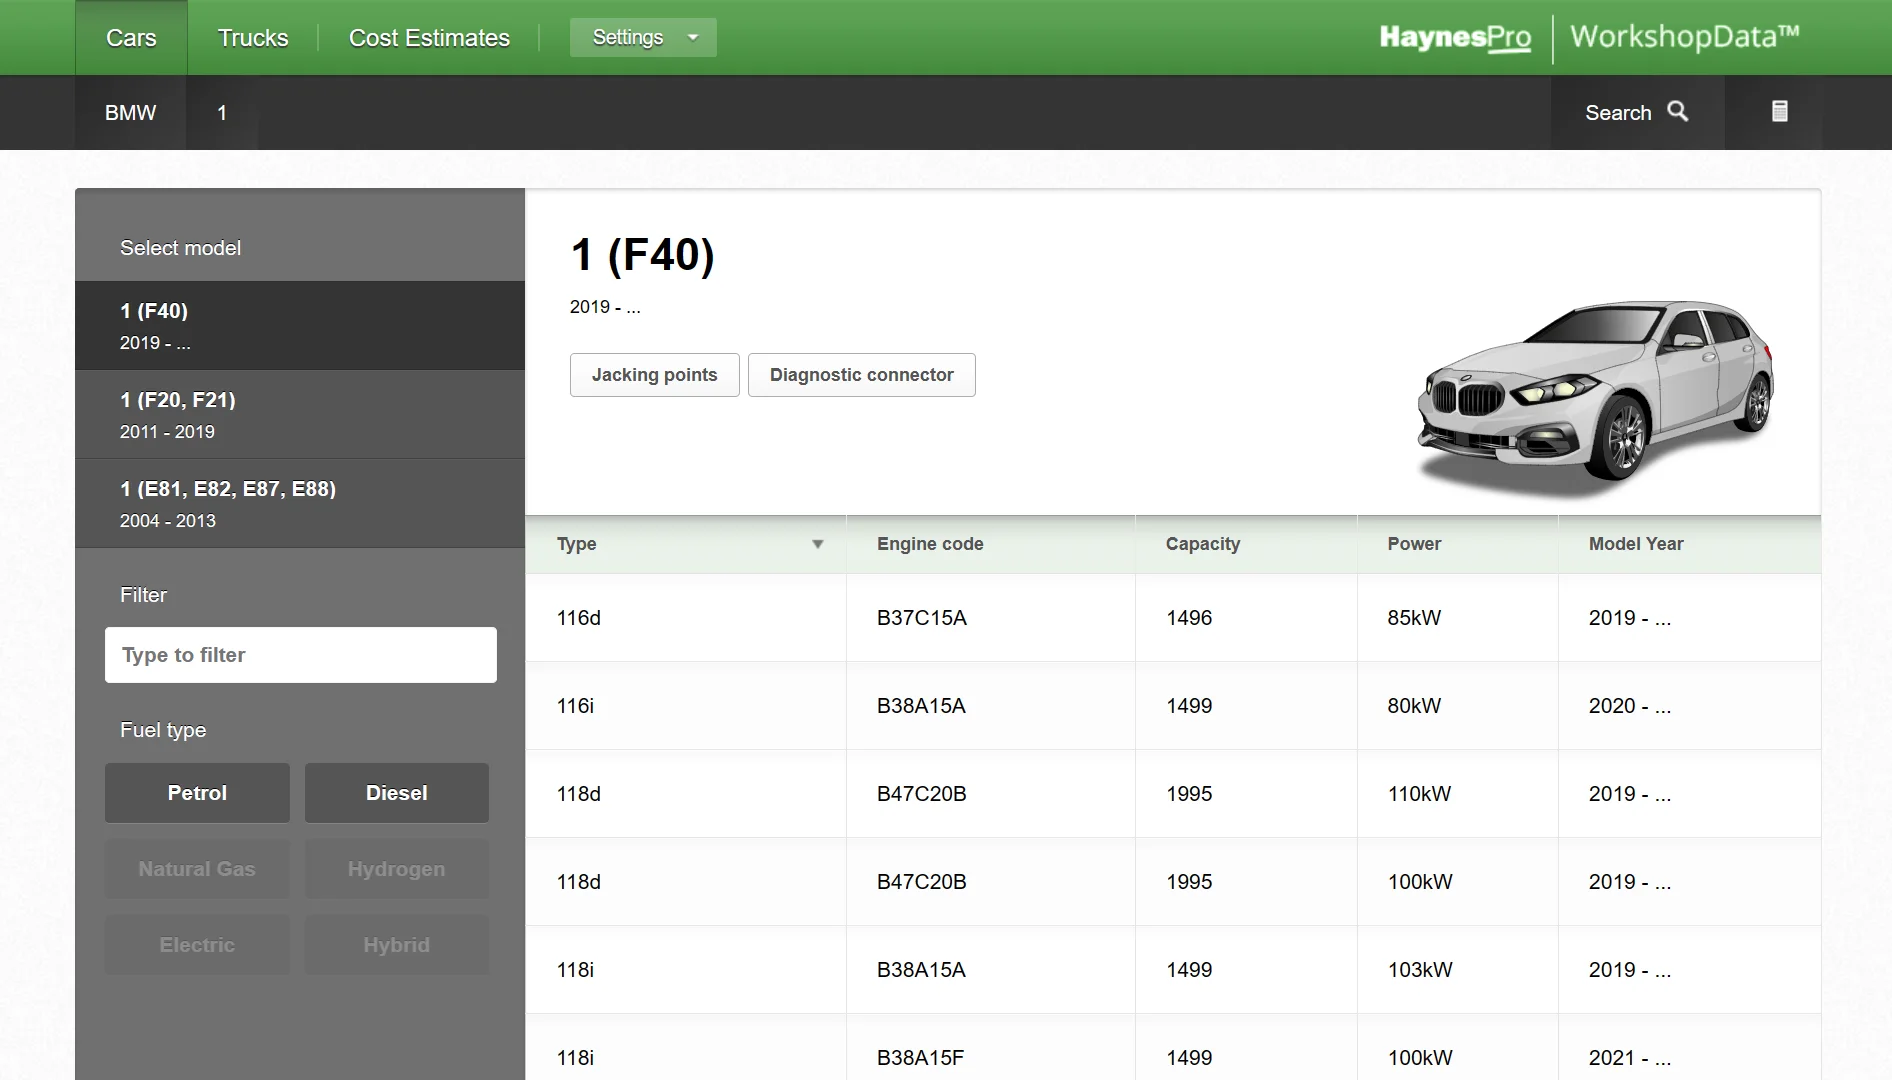Screen dimensions: 1892x1080
Task: Open the Settings dropdown menu
Action: pyautogui.click(x=643, y=38)
